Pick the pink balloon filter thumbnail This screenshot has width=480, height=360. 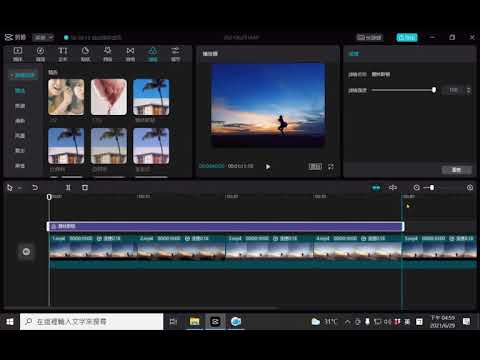pyautogui.click(x=109, y=97)
